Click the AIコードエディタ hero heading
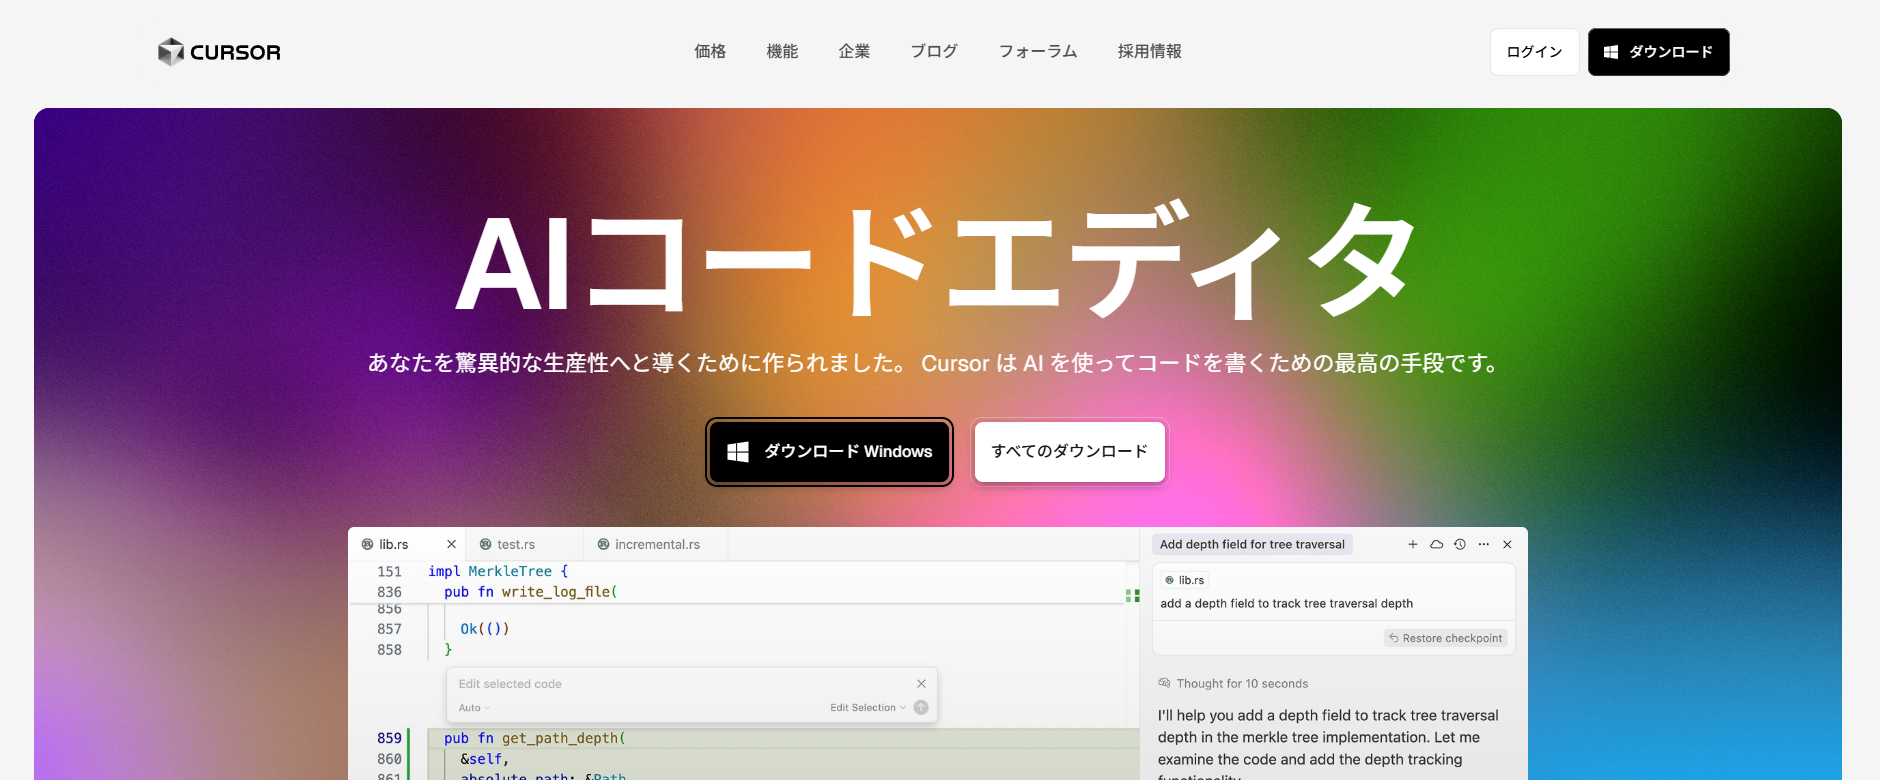Screen dimensions: 1880x780 936,262
